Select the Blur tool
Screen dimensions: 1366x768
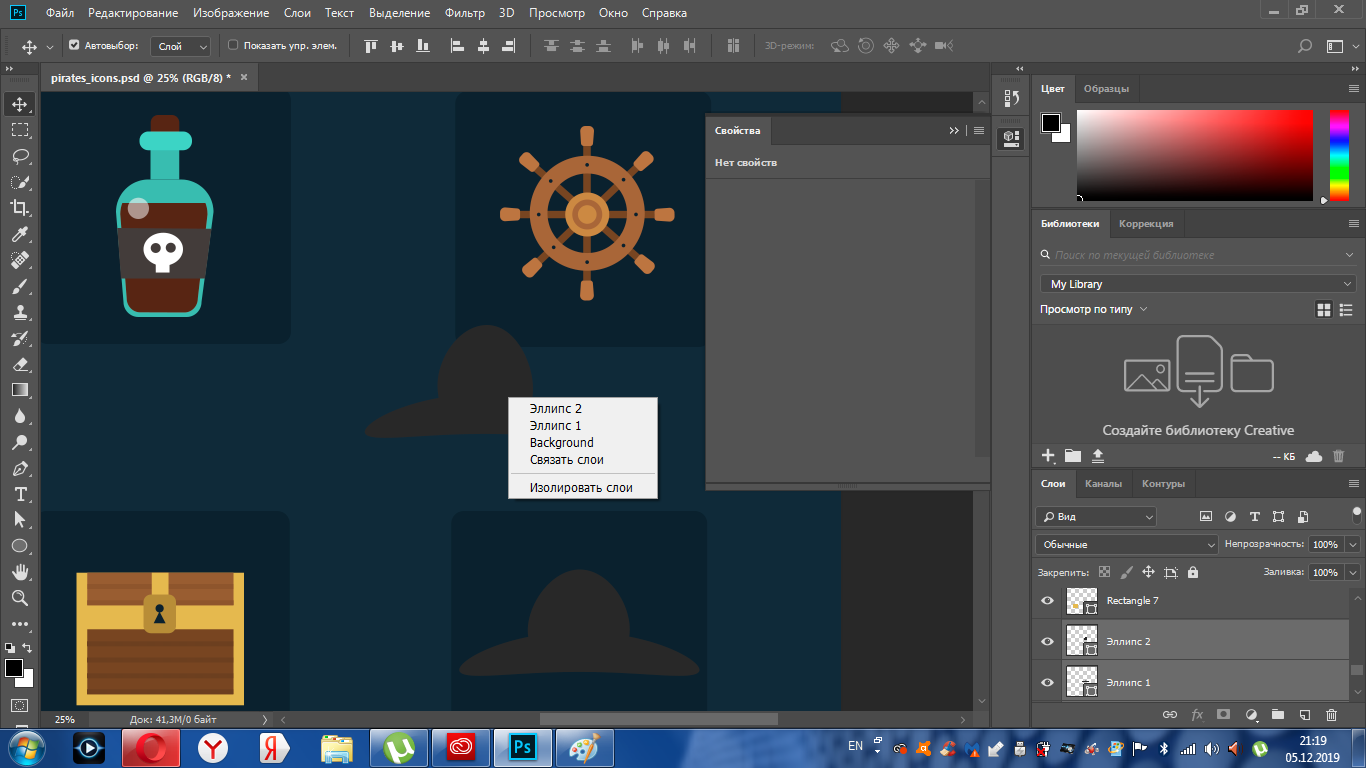[x=20, y=416]
